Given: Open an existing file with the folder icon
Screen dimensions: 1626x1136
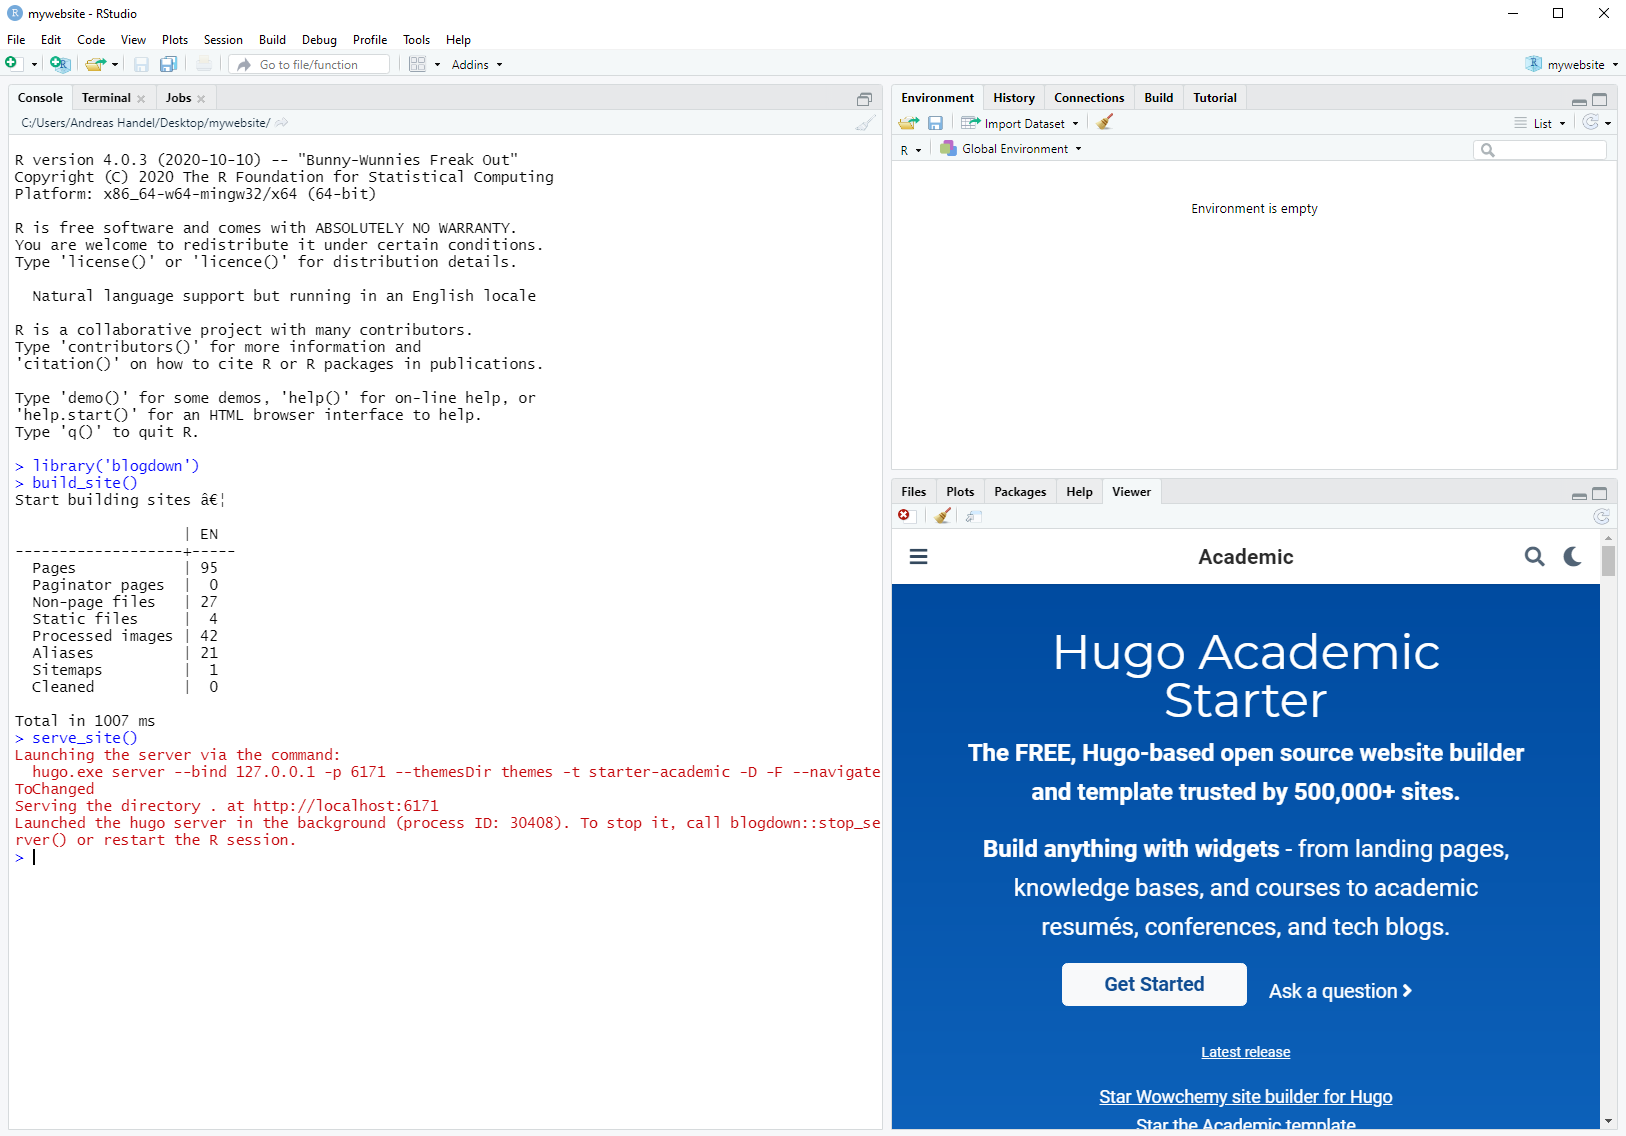Looking at the screenshot, I should coord(95,64).
